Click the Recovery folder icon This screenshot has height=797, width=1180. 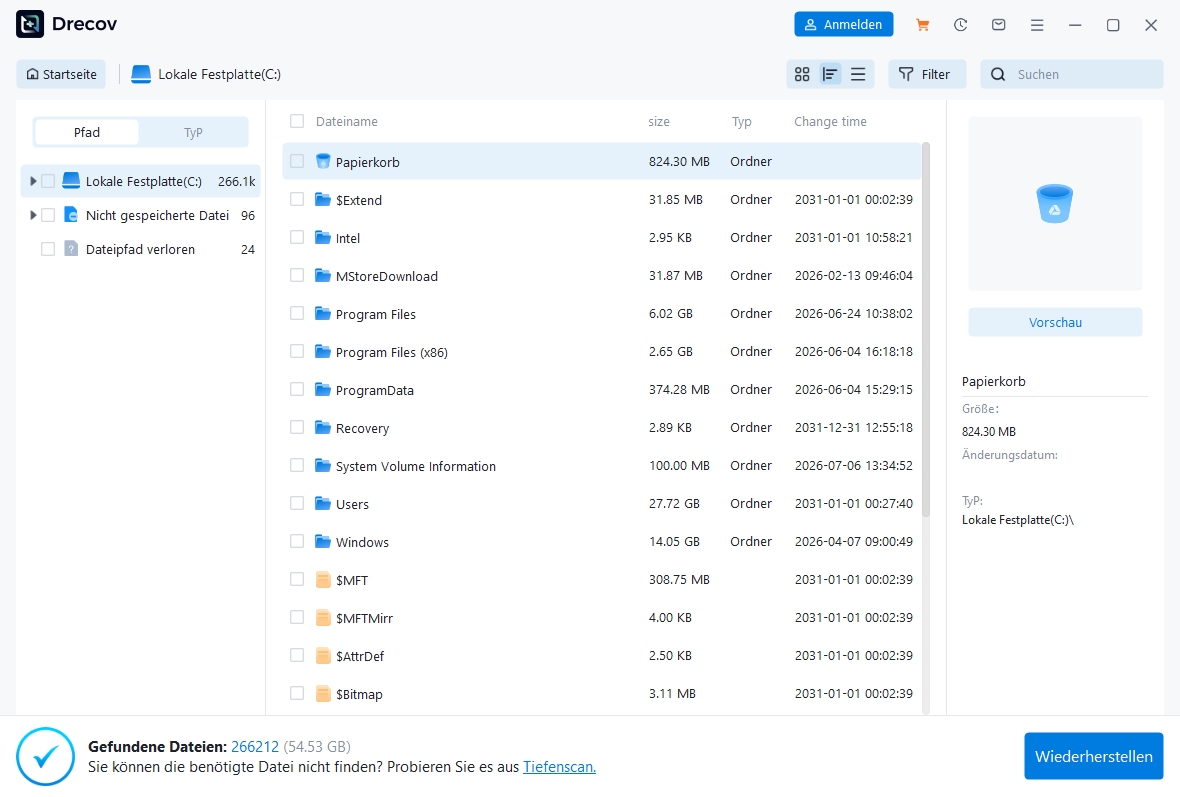click(323, 427)
